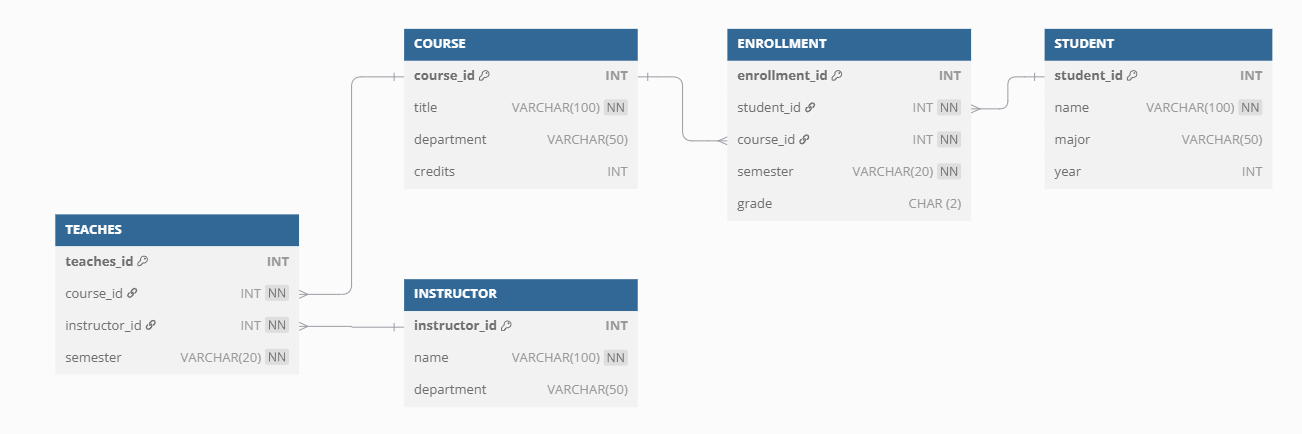The width and height of the screenshot is (1302, 434).
Task: Select the TEACHES table header
Action: click(x=176, y=230)
